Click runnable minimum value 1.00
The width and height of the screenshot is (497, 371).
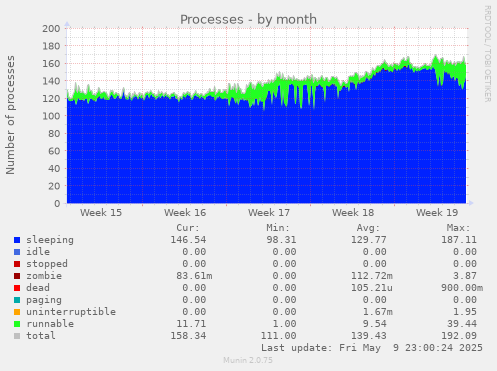coord(284,324)
